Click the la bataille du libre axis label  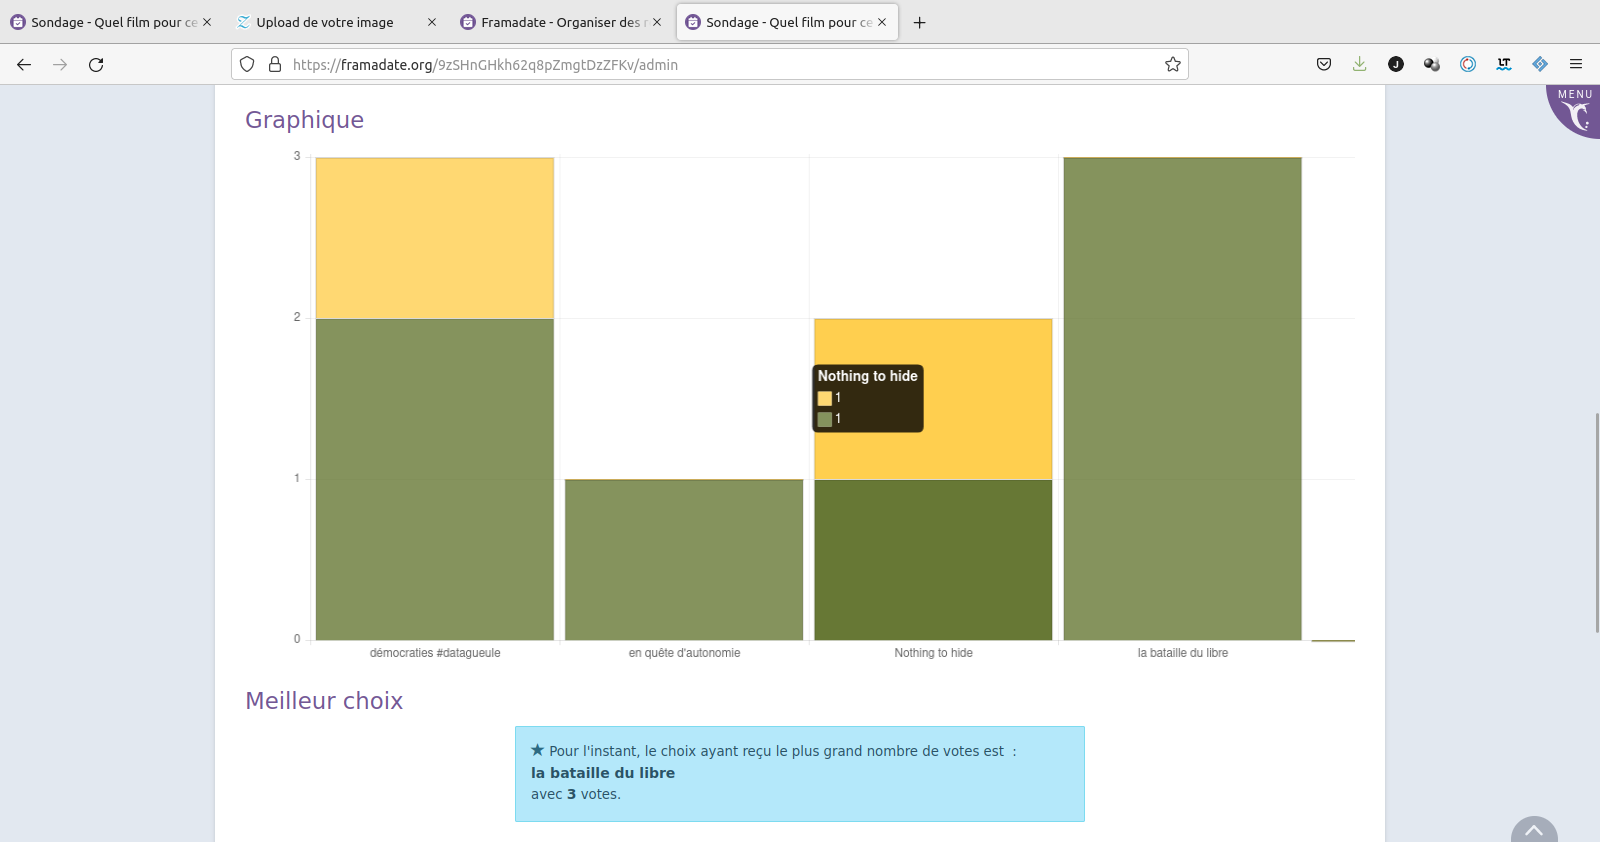click(x=1183, y=653)
